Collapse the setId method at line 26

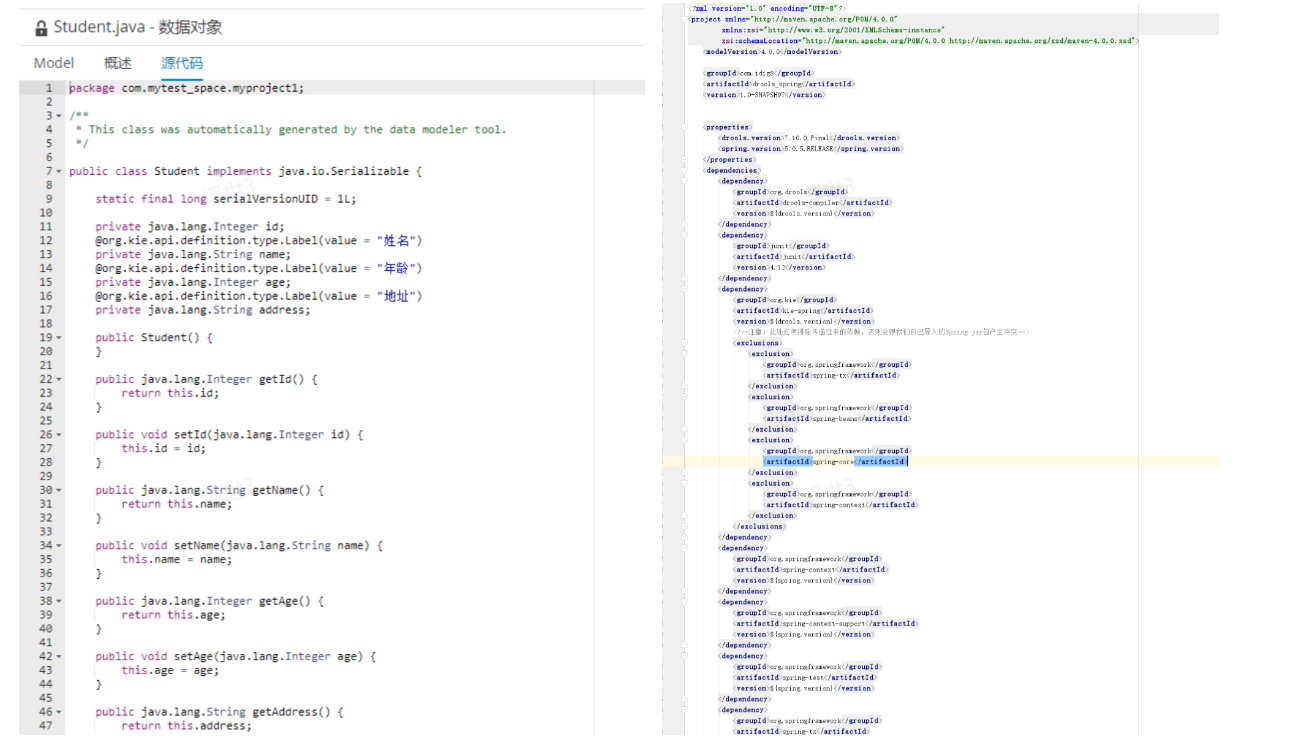(58, 435)
